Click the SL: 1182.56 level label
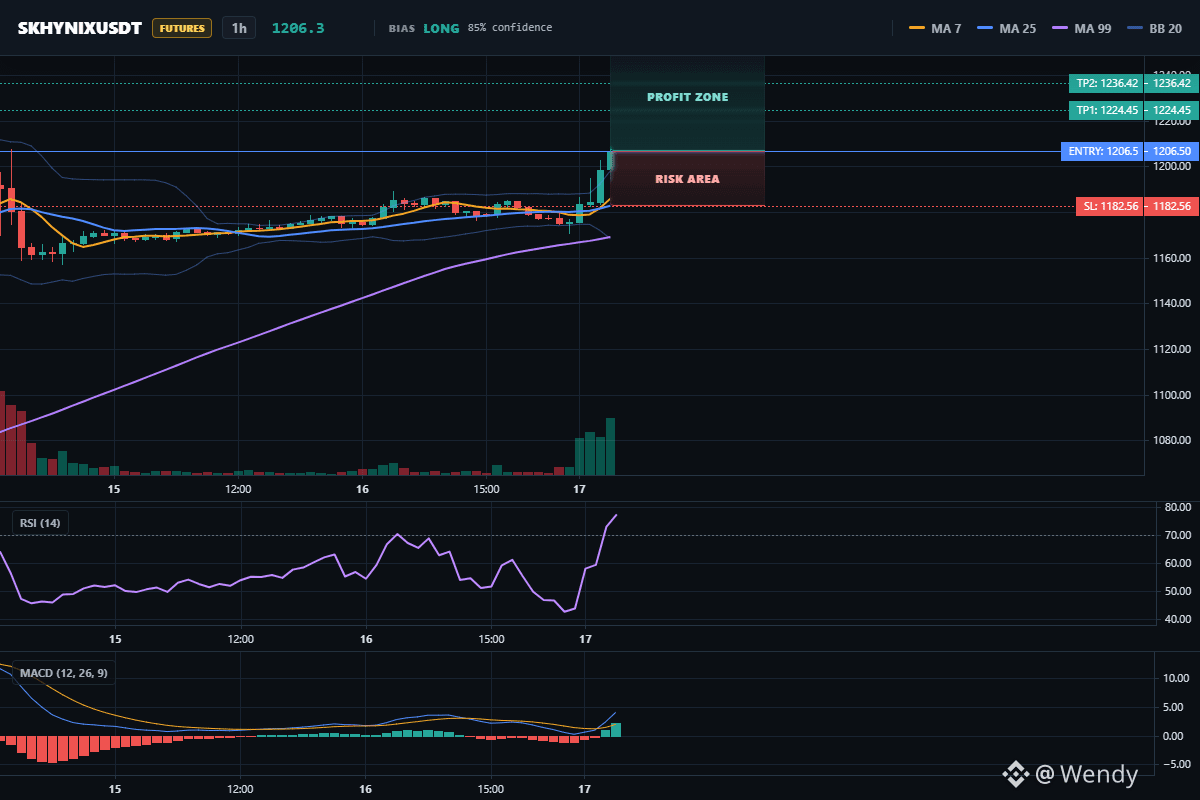Image resolution: width=1200 pixels, height=800 pixels. point(1111,206)
